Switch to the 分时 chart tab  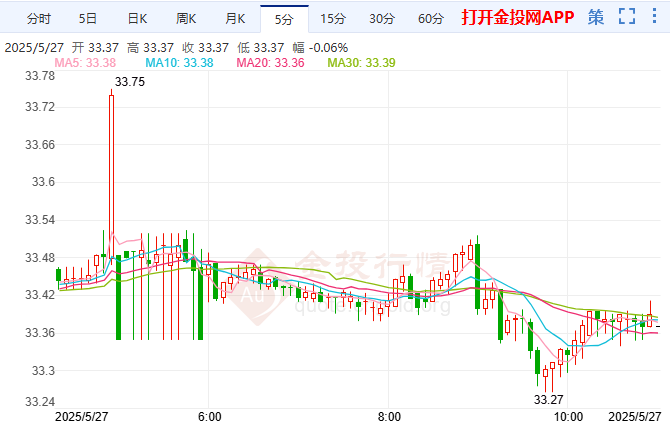(39, 18)
